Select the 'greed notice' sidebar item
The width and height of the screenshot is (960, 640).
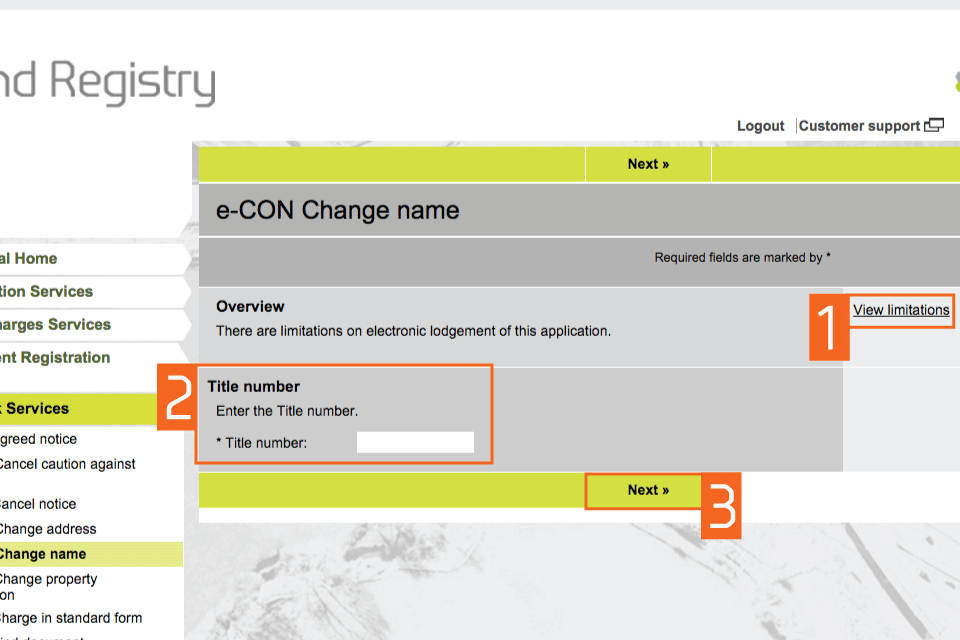tap(38, 439)
